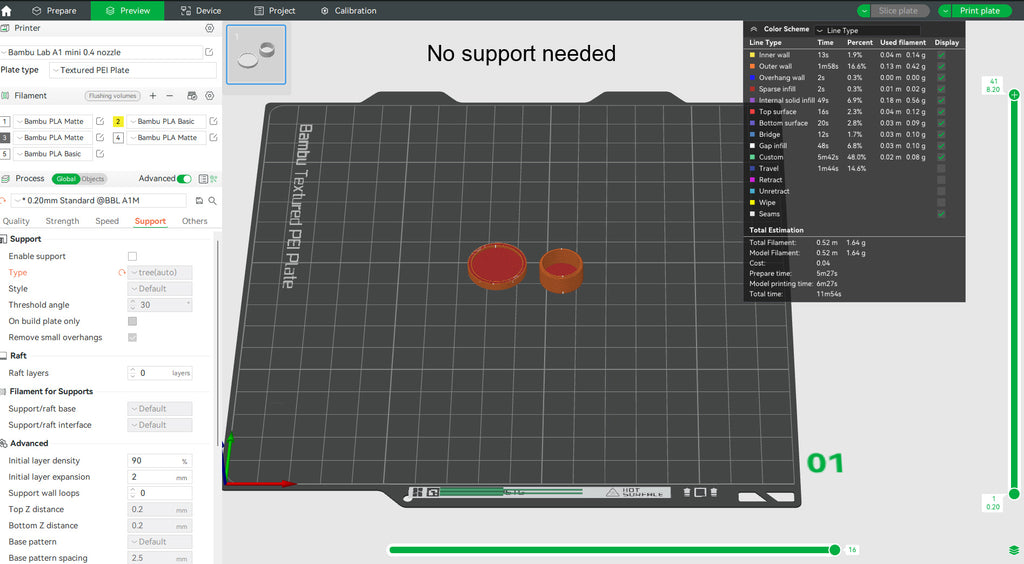Open printer settings gear icon
The image size is (1024, 564).
click(x=209, y=28)
